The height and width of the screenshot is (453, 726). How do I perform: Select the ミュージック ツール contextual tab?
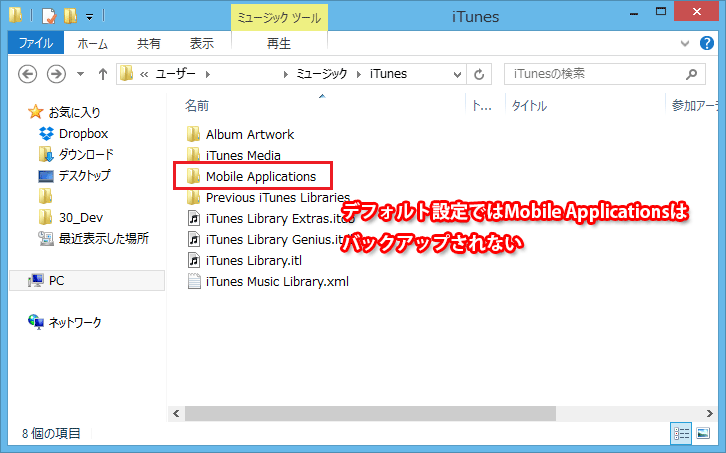tap(279, 18)
